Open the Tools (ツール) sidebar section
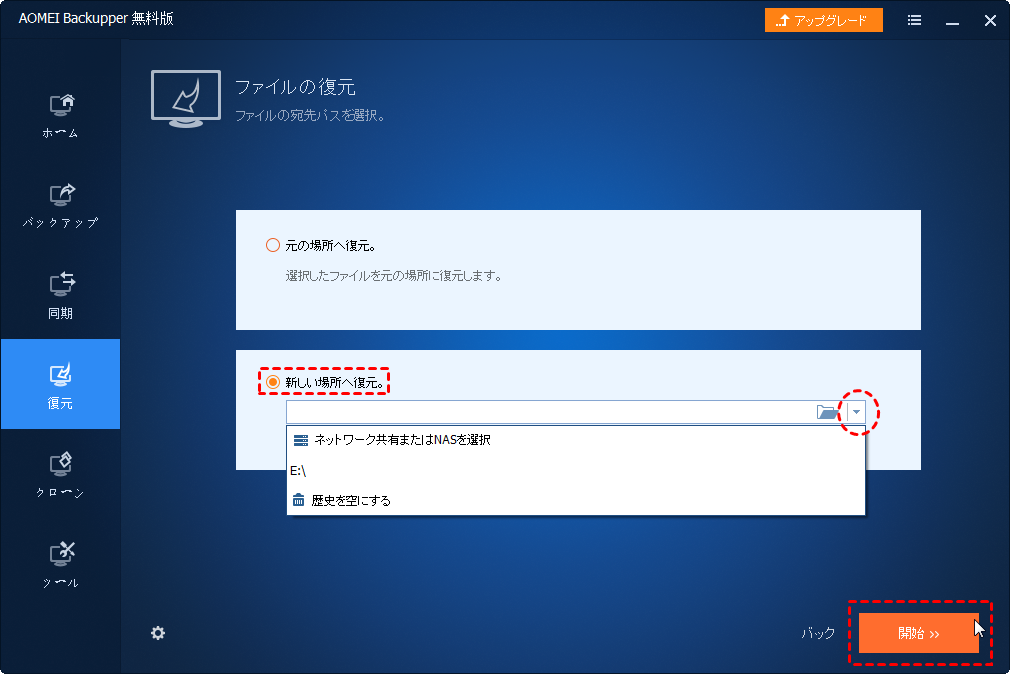The image size is (1010, 674). coord(61,564)
